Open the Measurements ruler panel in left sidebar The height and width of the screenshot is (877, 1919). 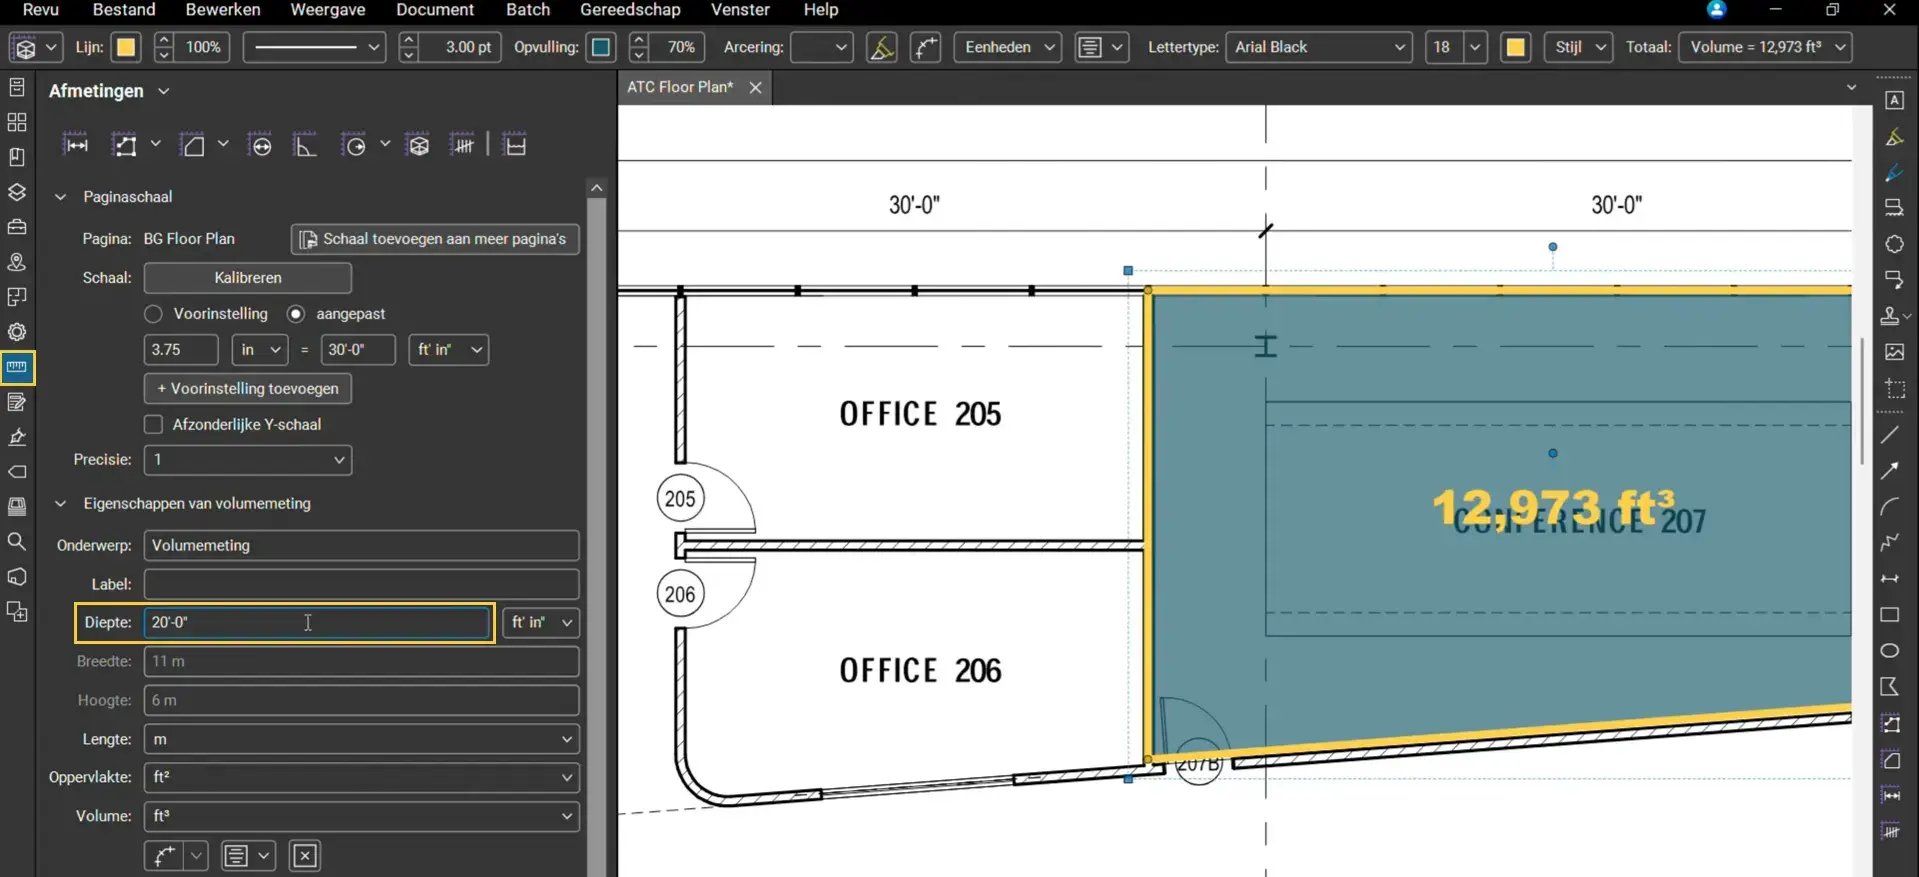click(x=17, y=367)
